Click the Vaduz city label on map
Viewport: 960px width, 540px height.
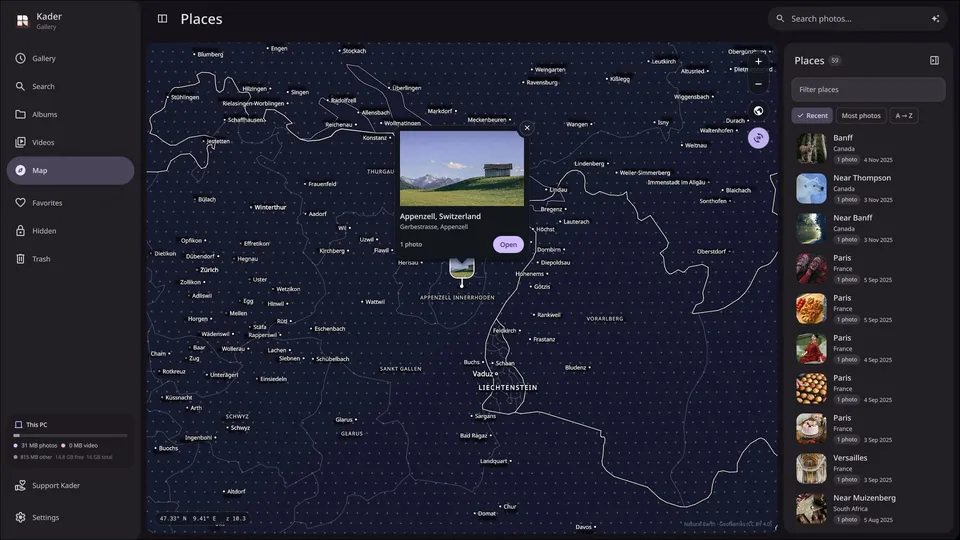482,373
